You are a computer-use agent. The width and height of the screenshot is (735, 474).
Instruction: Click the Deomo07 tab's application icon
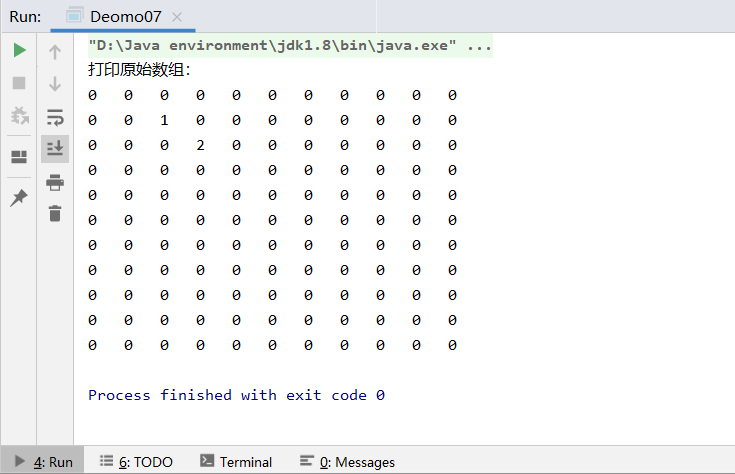74,15
